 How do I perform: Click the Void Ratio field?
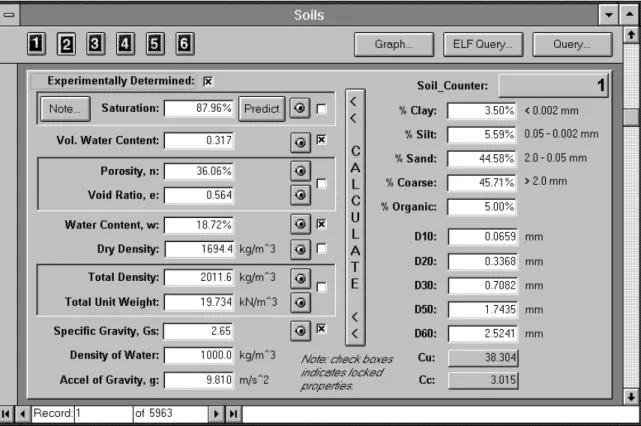(x=199, y=195)
